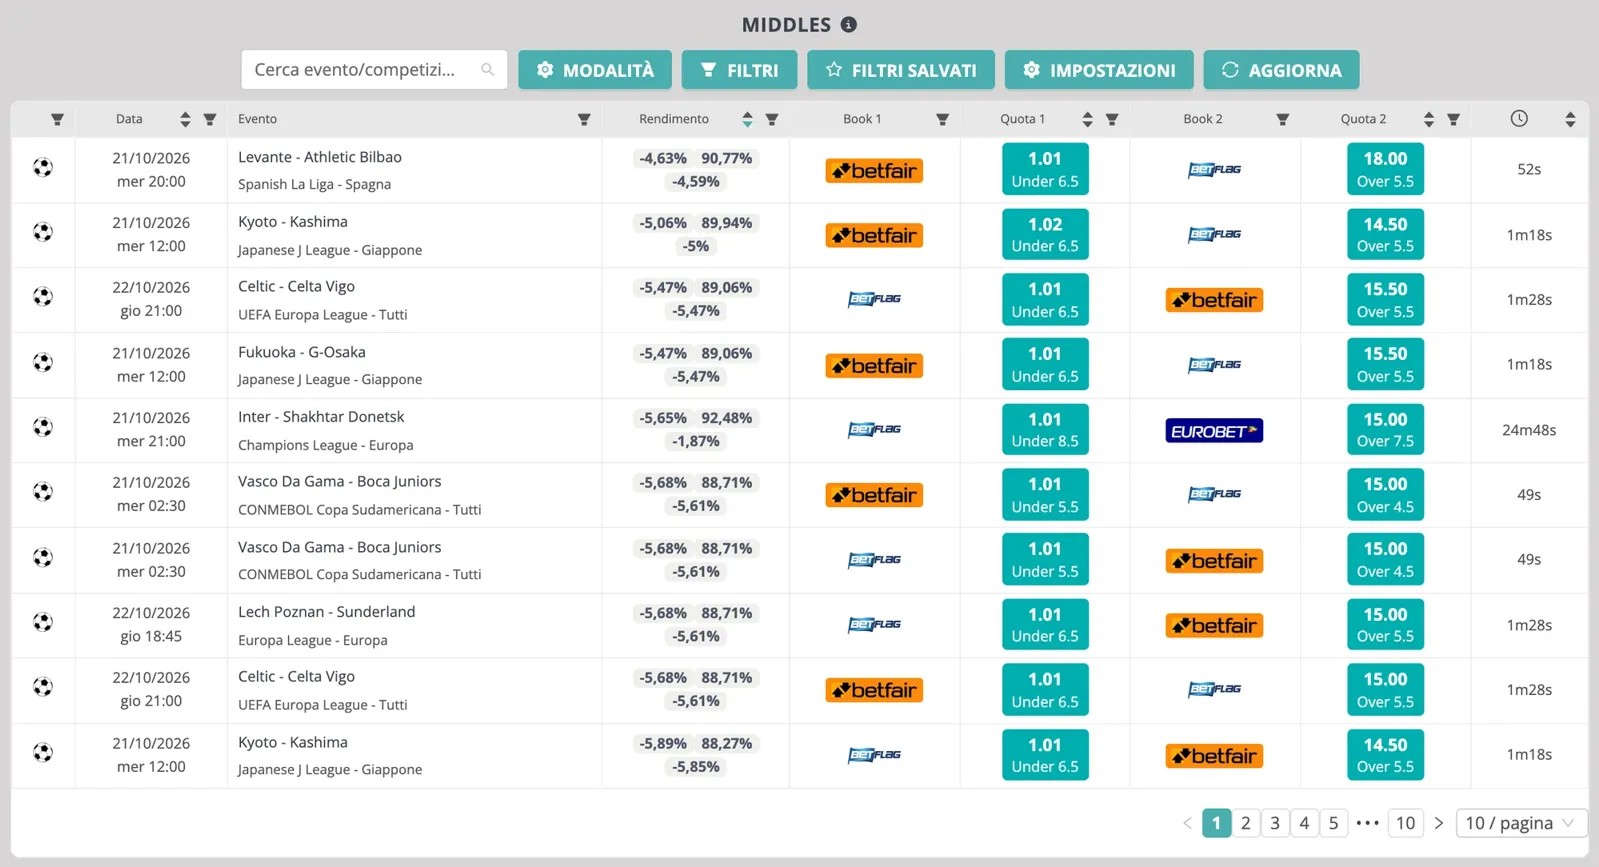Click the Betfair logo in the Levante row
The width and height of the screenshot is (1599, 867).
874,171
